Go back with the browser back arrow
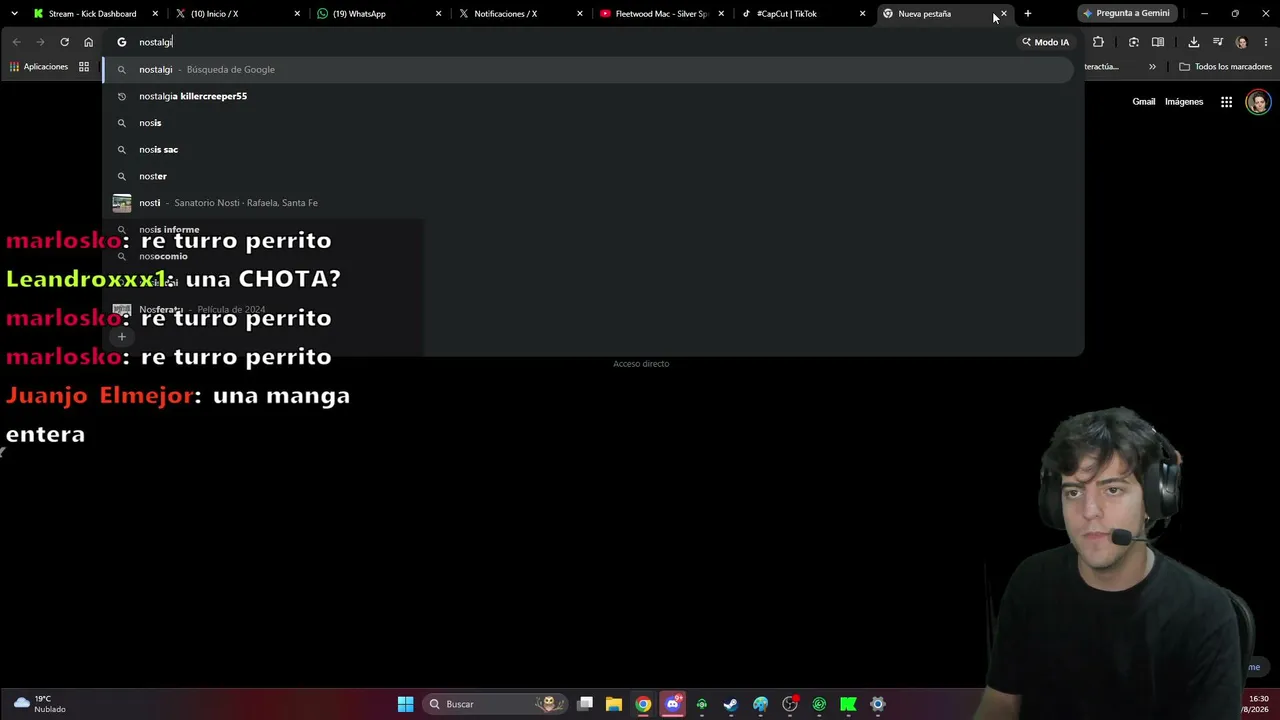The image size is (1280, 720). pos(16,42)
